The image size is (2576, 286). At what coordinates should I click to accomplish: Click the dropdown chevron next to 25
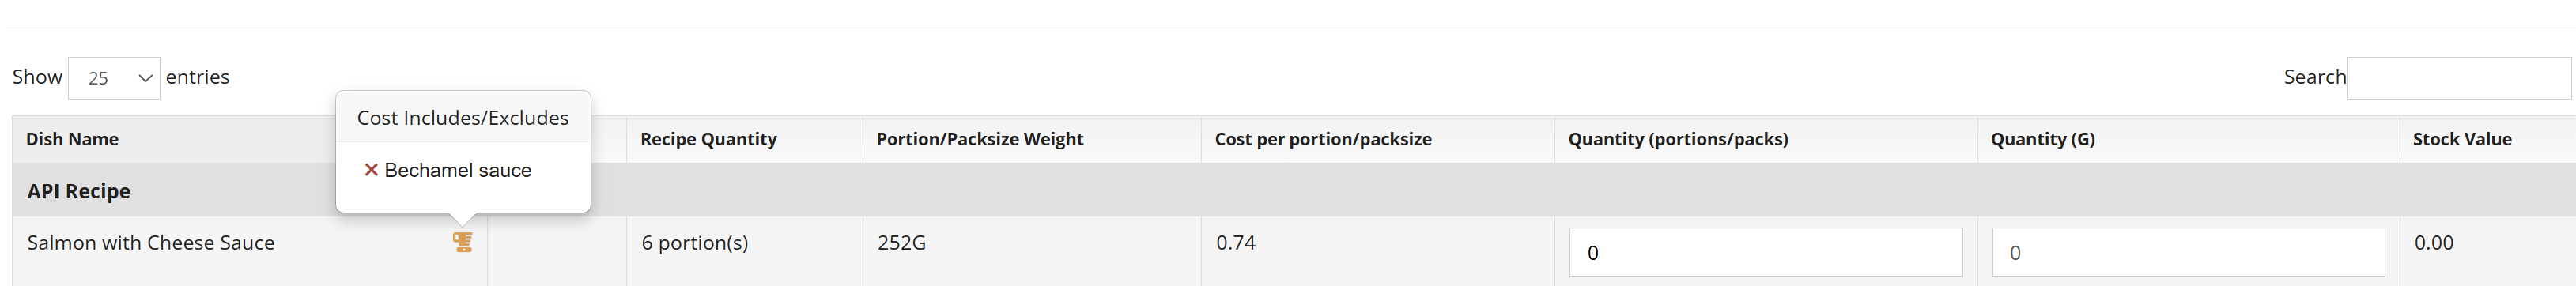click(x=145, y=78)
